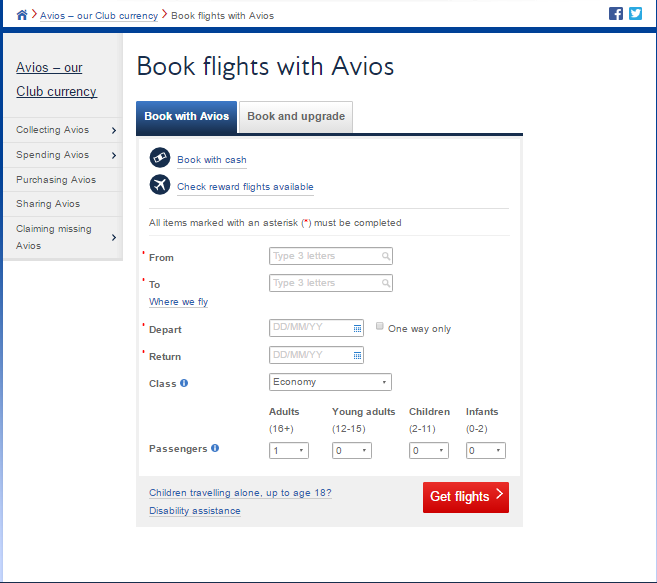Image resolution: width=657 pixels, height=583 pixels.
Task: Switch to Book and upgrade tab
Action: click(295, 116)
